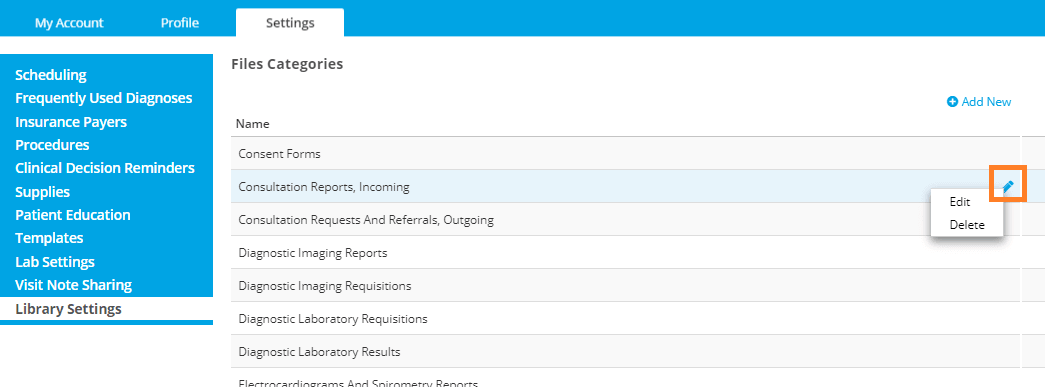Switch to the Profile tab
Image resolution: width=1045 pixels, height=387 pixels.
point(180,23)
